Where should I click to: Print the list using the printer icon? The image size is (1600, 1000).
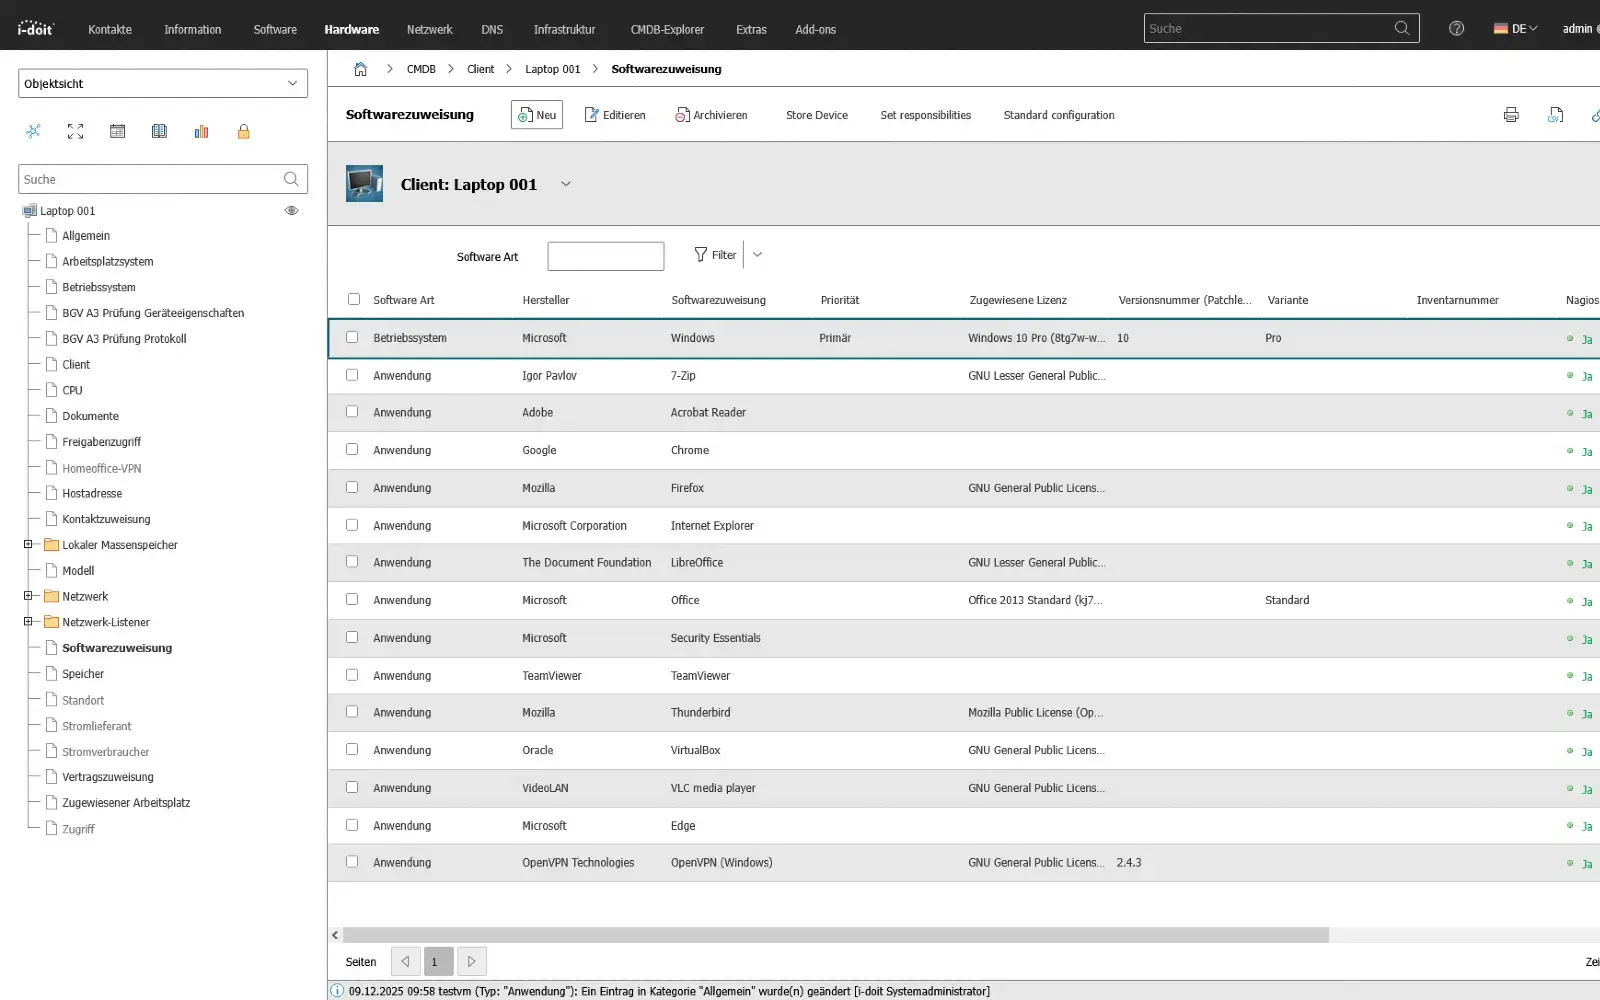(1511, 115)
